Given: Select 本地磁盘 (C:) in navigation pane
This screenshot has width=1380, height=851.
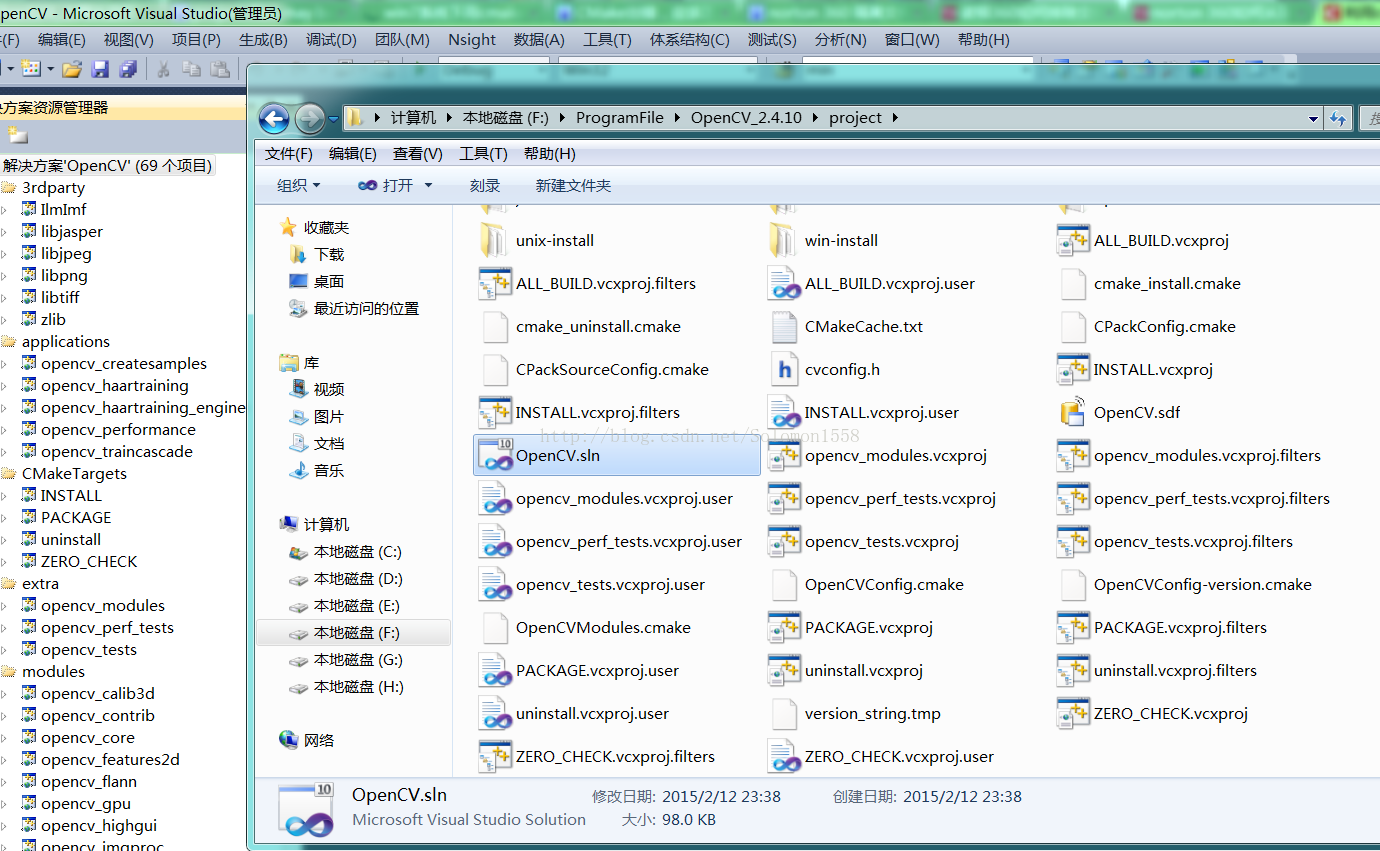Looking at the screenshot, I should click(345, 552).
